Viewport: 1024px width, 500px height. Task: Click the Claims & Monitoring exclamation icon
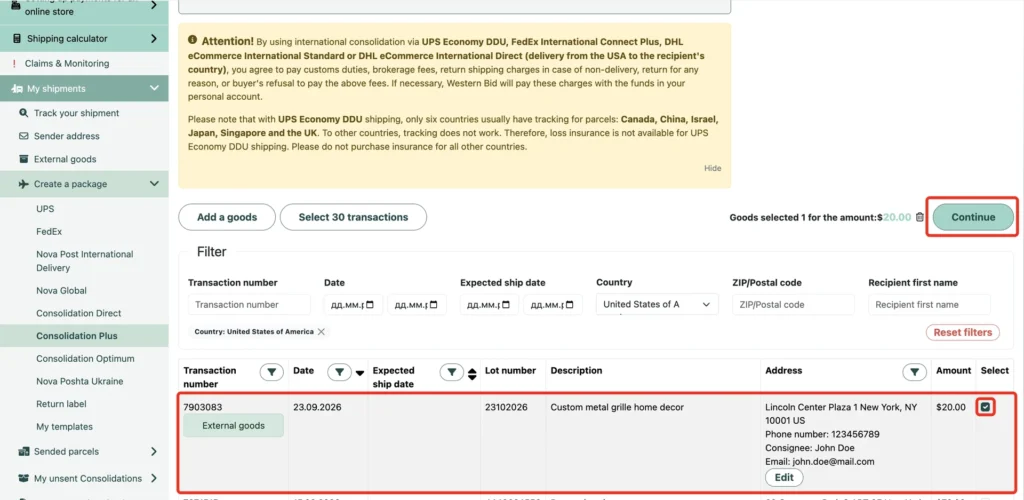pyautogui.click(x=14, y=64)
